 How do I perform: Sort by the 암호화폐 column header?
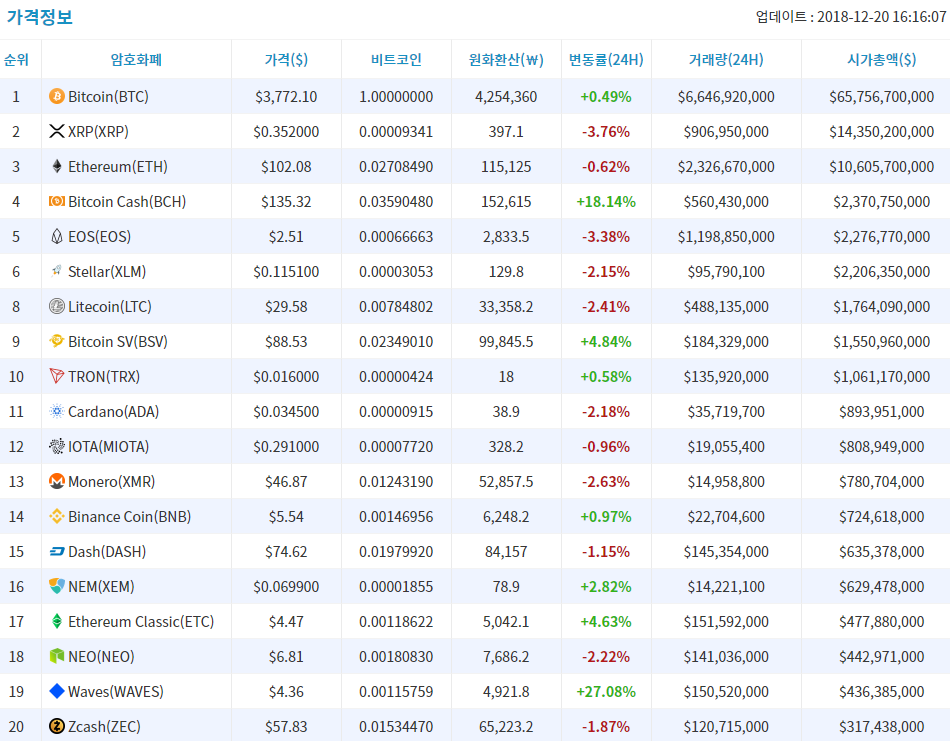pyautogui.click(x=136, y=59)
